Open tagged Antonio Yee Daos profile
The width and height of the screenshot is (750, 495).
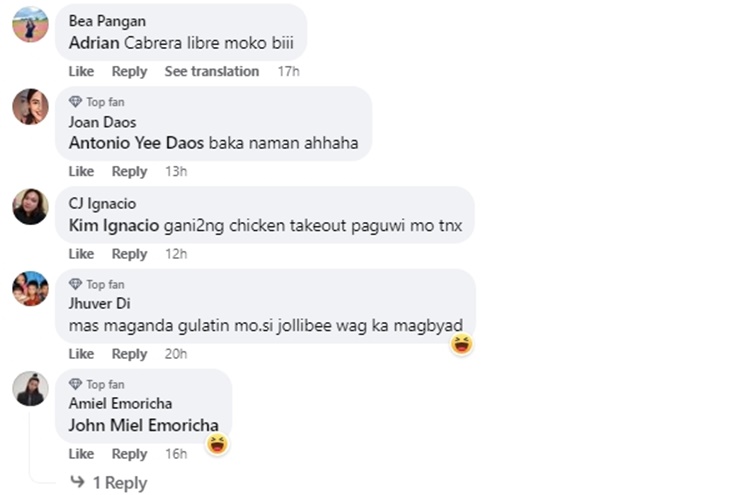click(x=136, y=143)
